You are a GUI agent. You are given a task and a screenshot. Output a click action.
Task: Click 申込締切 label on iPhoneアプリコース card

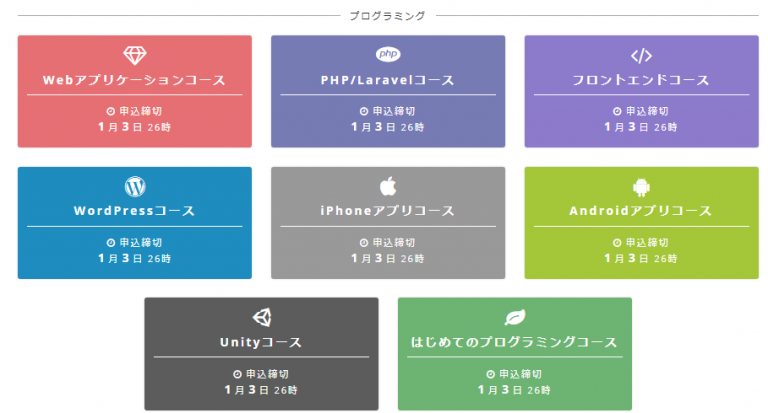click(394, 243)
